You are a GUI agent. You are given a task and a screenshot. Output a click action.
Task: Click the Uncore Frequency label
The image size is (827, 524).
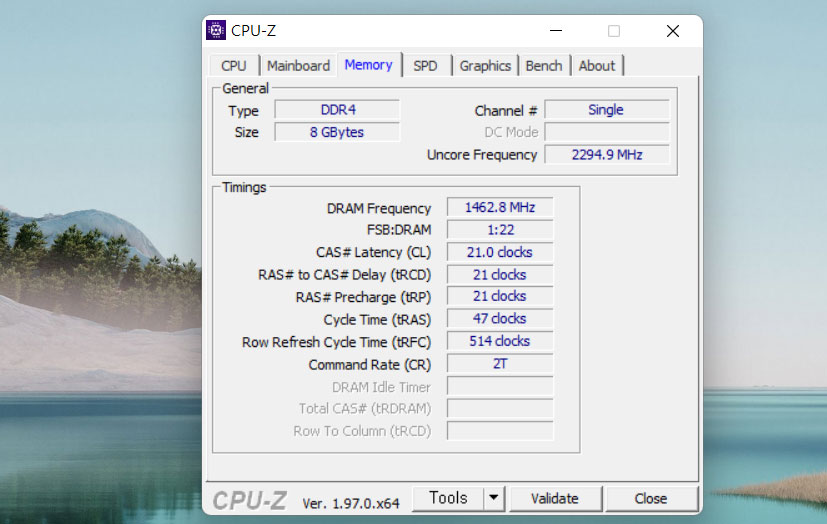pyautogui.click(x=482, y=155)
